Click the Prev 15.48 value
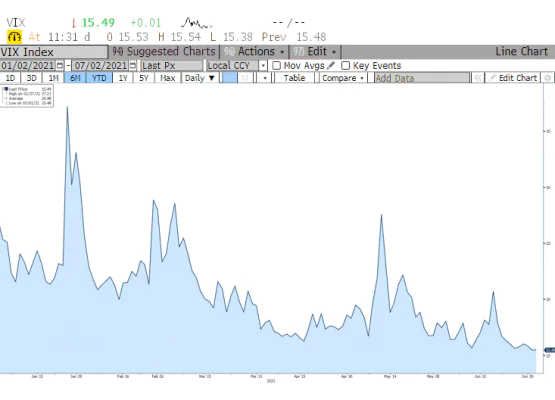This screenshot has width=555, height=400. (x=294, y=37)
